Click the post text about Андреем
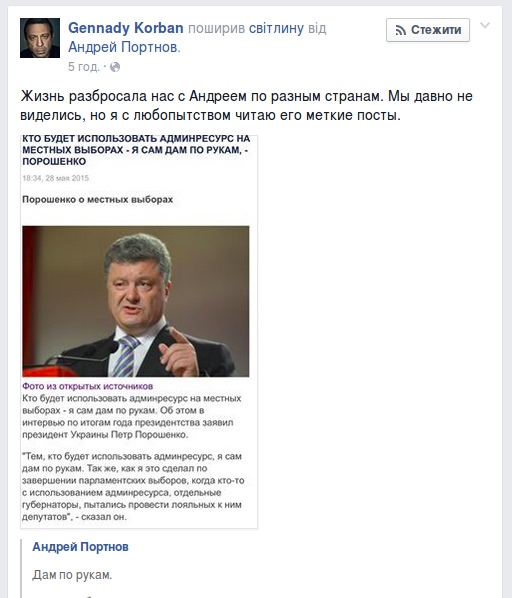This screenshot has height=598, width=512. (246, 105)
